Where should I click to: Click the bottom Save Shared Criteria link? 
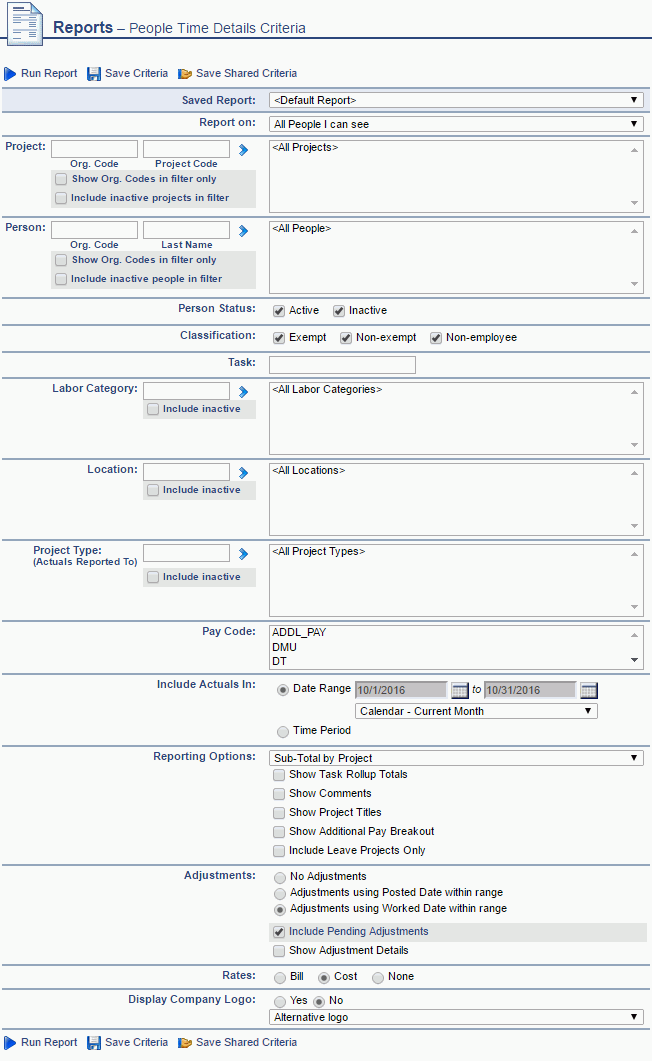246,1042
